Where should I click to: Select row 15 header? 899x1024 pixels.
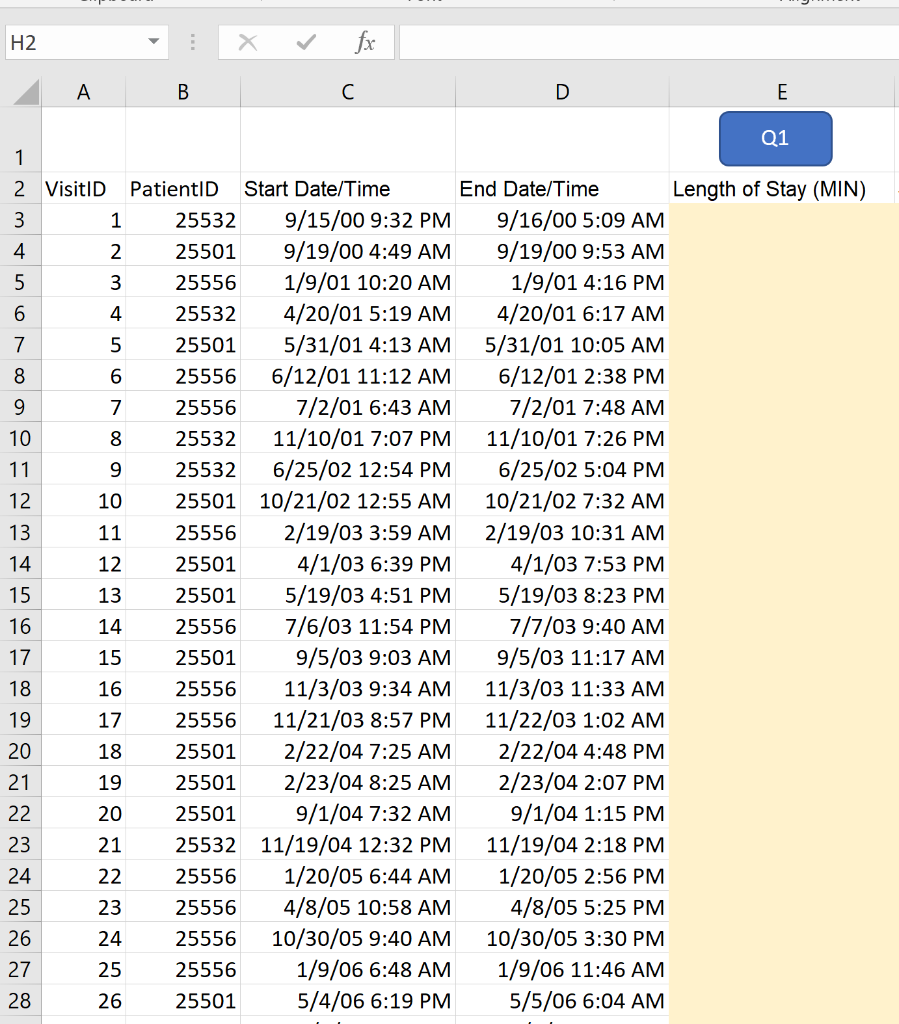[18, 595]
